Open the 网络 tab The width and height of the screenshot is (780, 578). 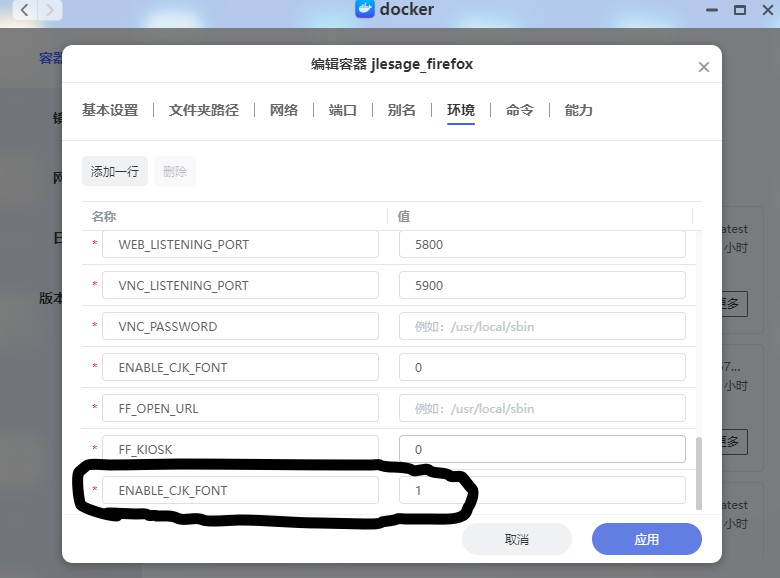click(x=284, y=110)
